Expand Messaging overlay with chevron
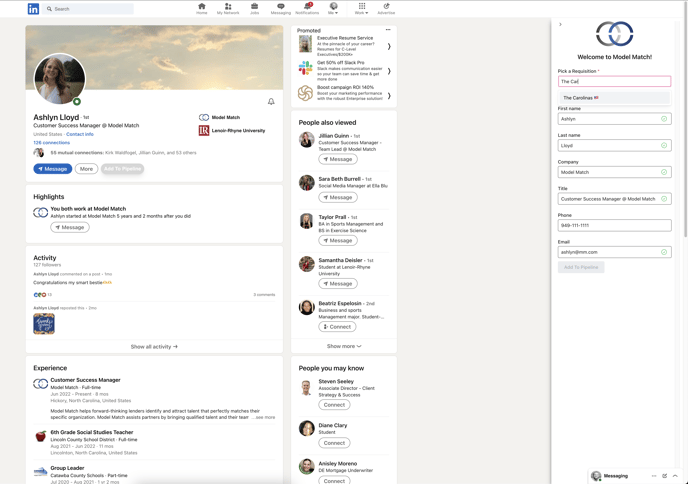This screenshot has width=688, height=484. 675,476
